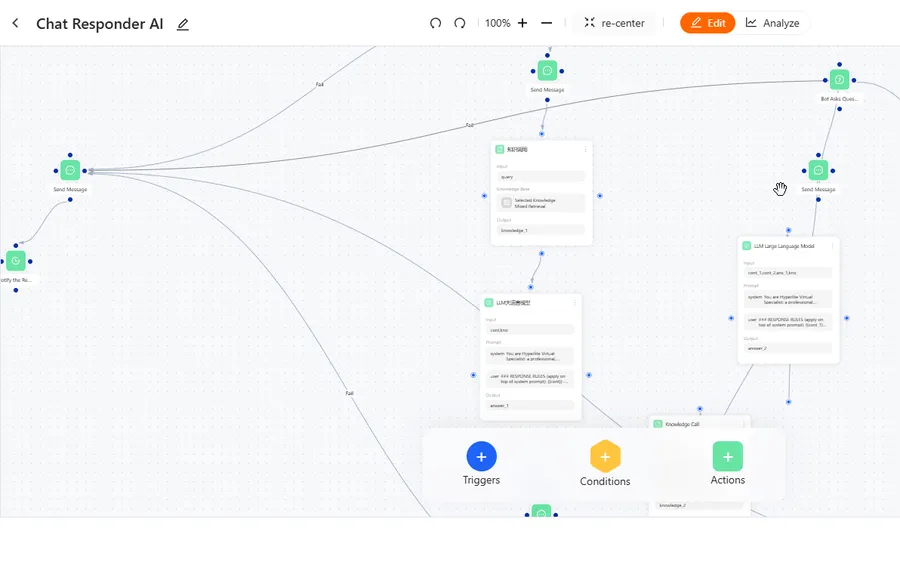The height and width of the screenshot is (563, 900).
Task: Go back using the arrow beside Chat Responder AI
Action: coord(15,23)
